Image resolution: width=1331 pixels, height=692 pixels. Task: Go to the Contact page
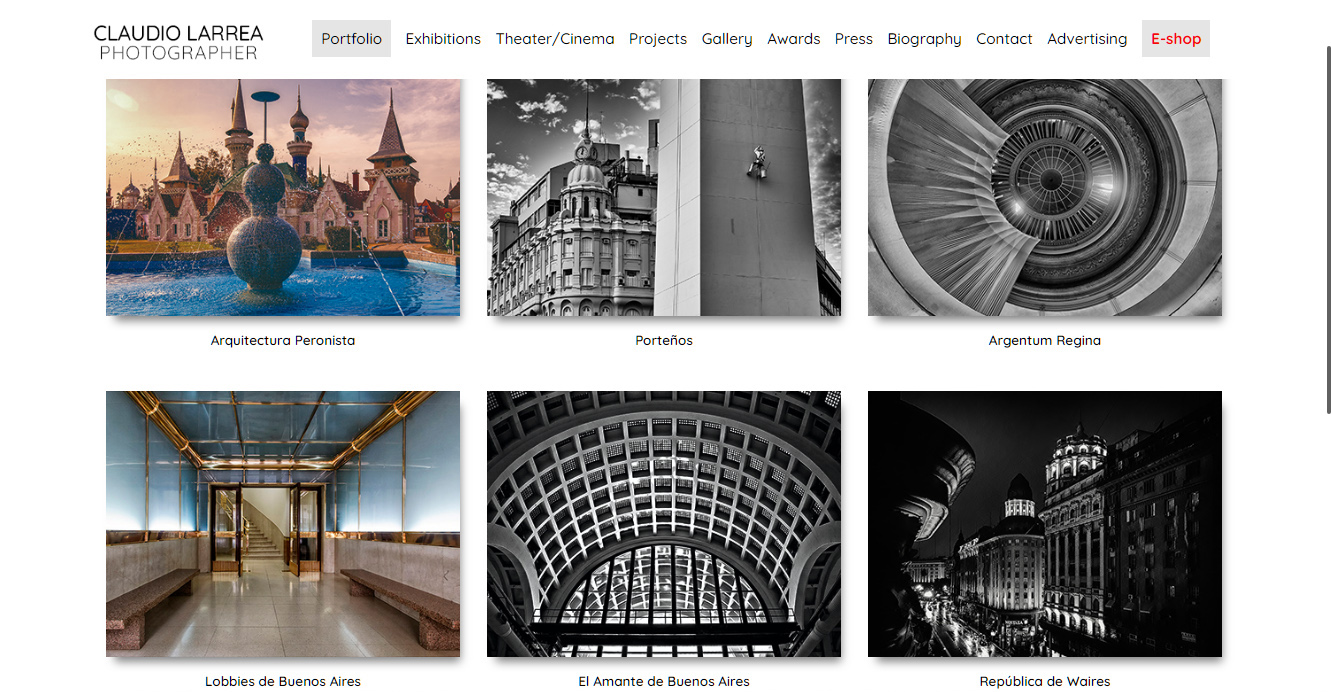tap(1004, 39)
